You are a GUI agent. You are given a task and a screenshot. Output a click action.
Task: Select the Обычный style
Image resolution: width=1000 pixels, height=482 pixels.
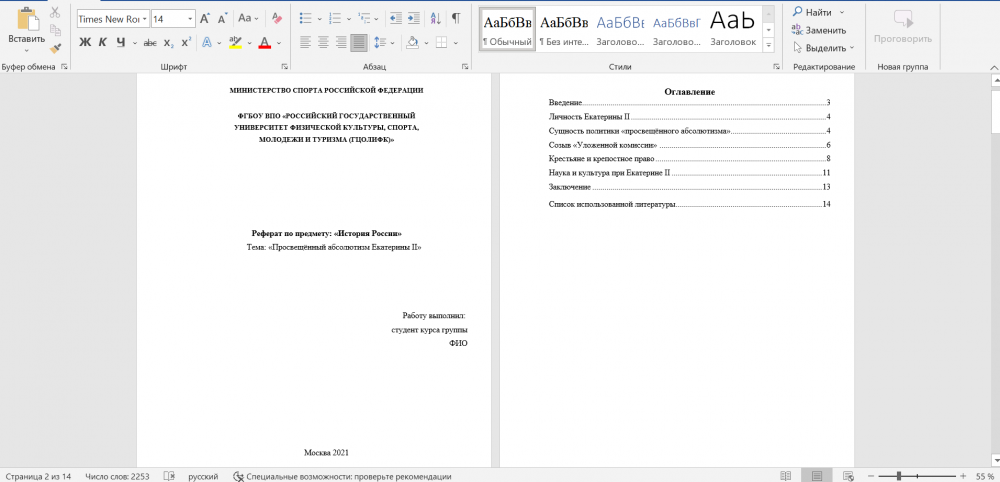pos(507,29)
